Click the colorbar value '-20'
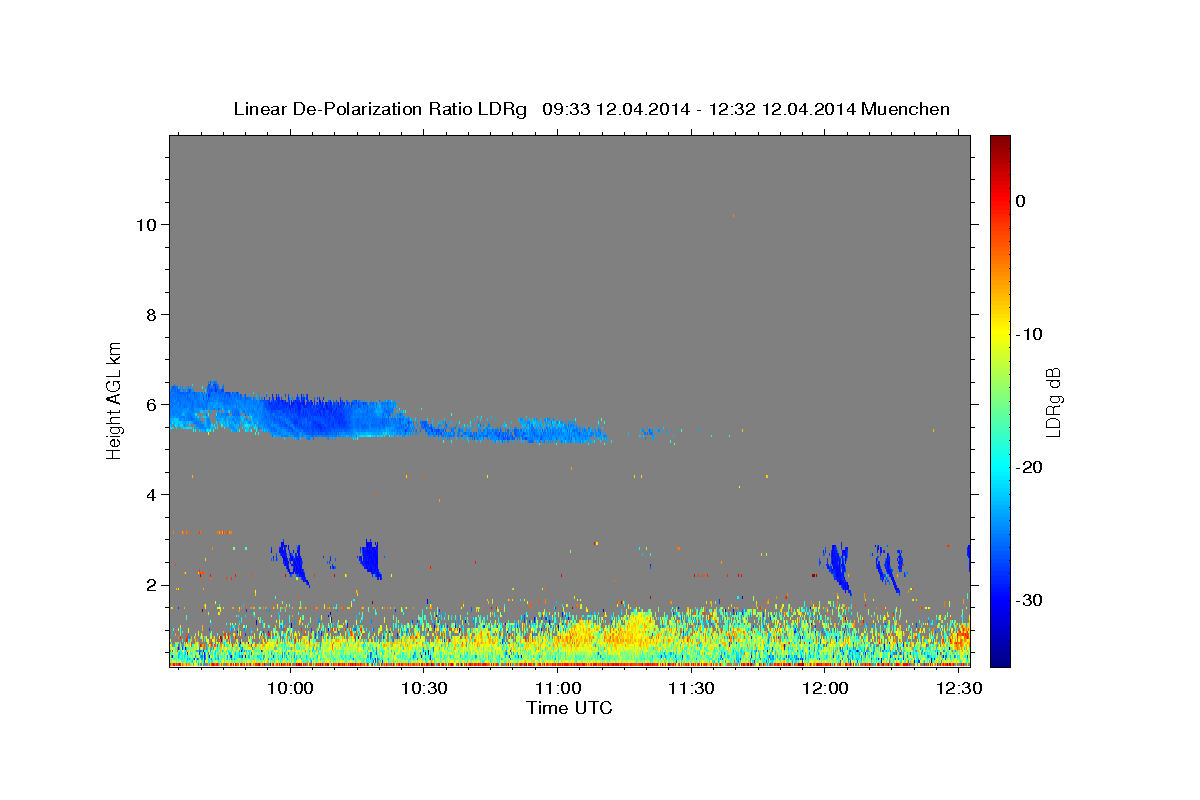The image size is (1200, 800). point(1030,467)
